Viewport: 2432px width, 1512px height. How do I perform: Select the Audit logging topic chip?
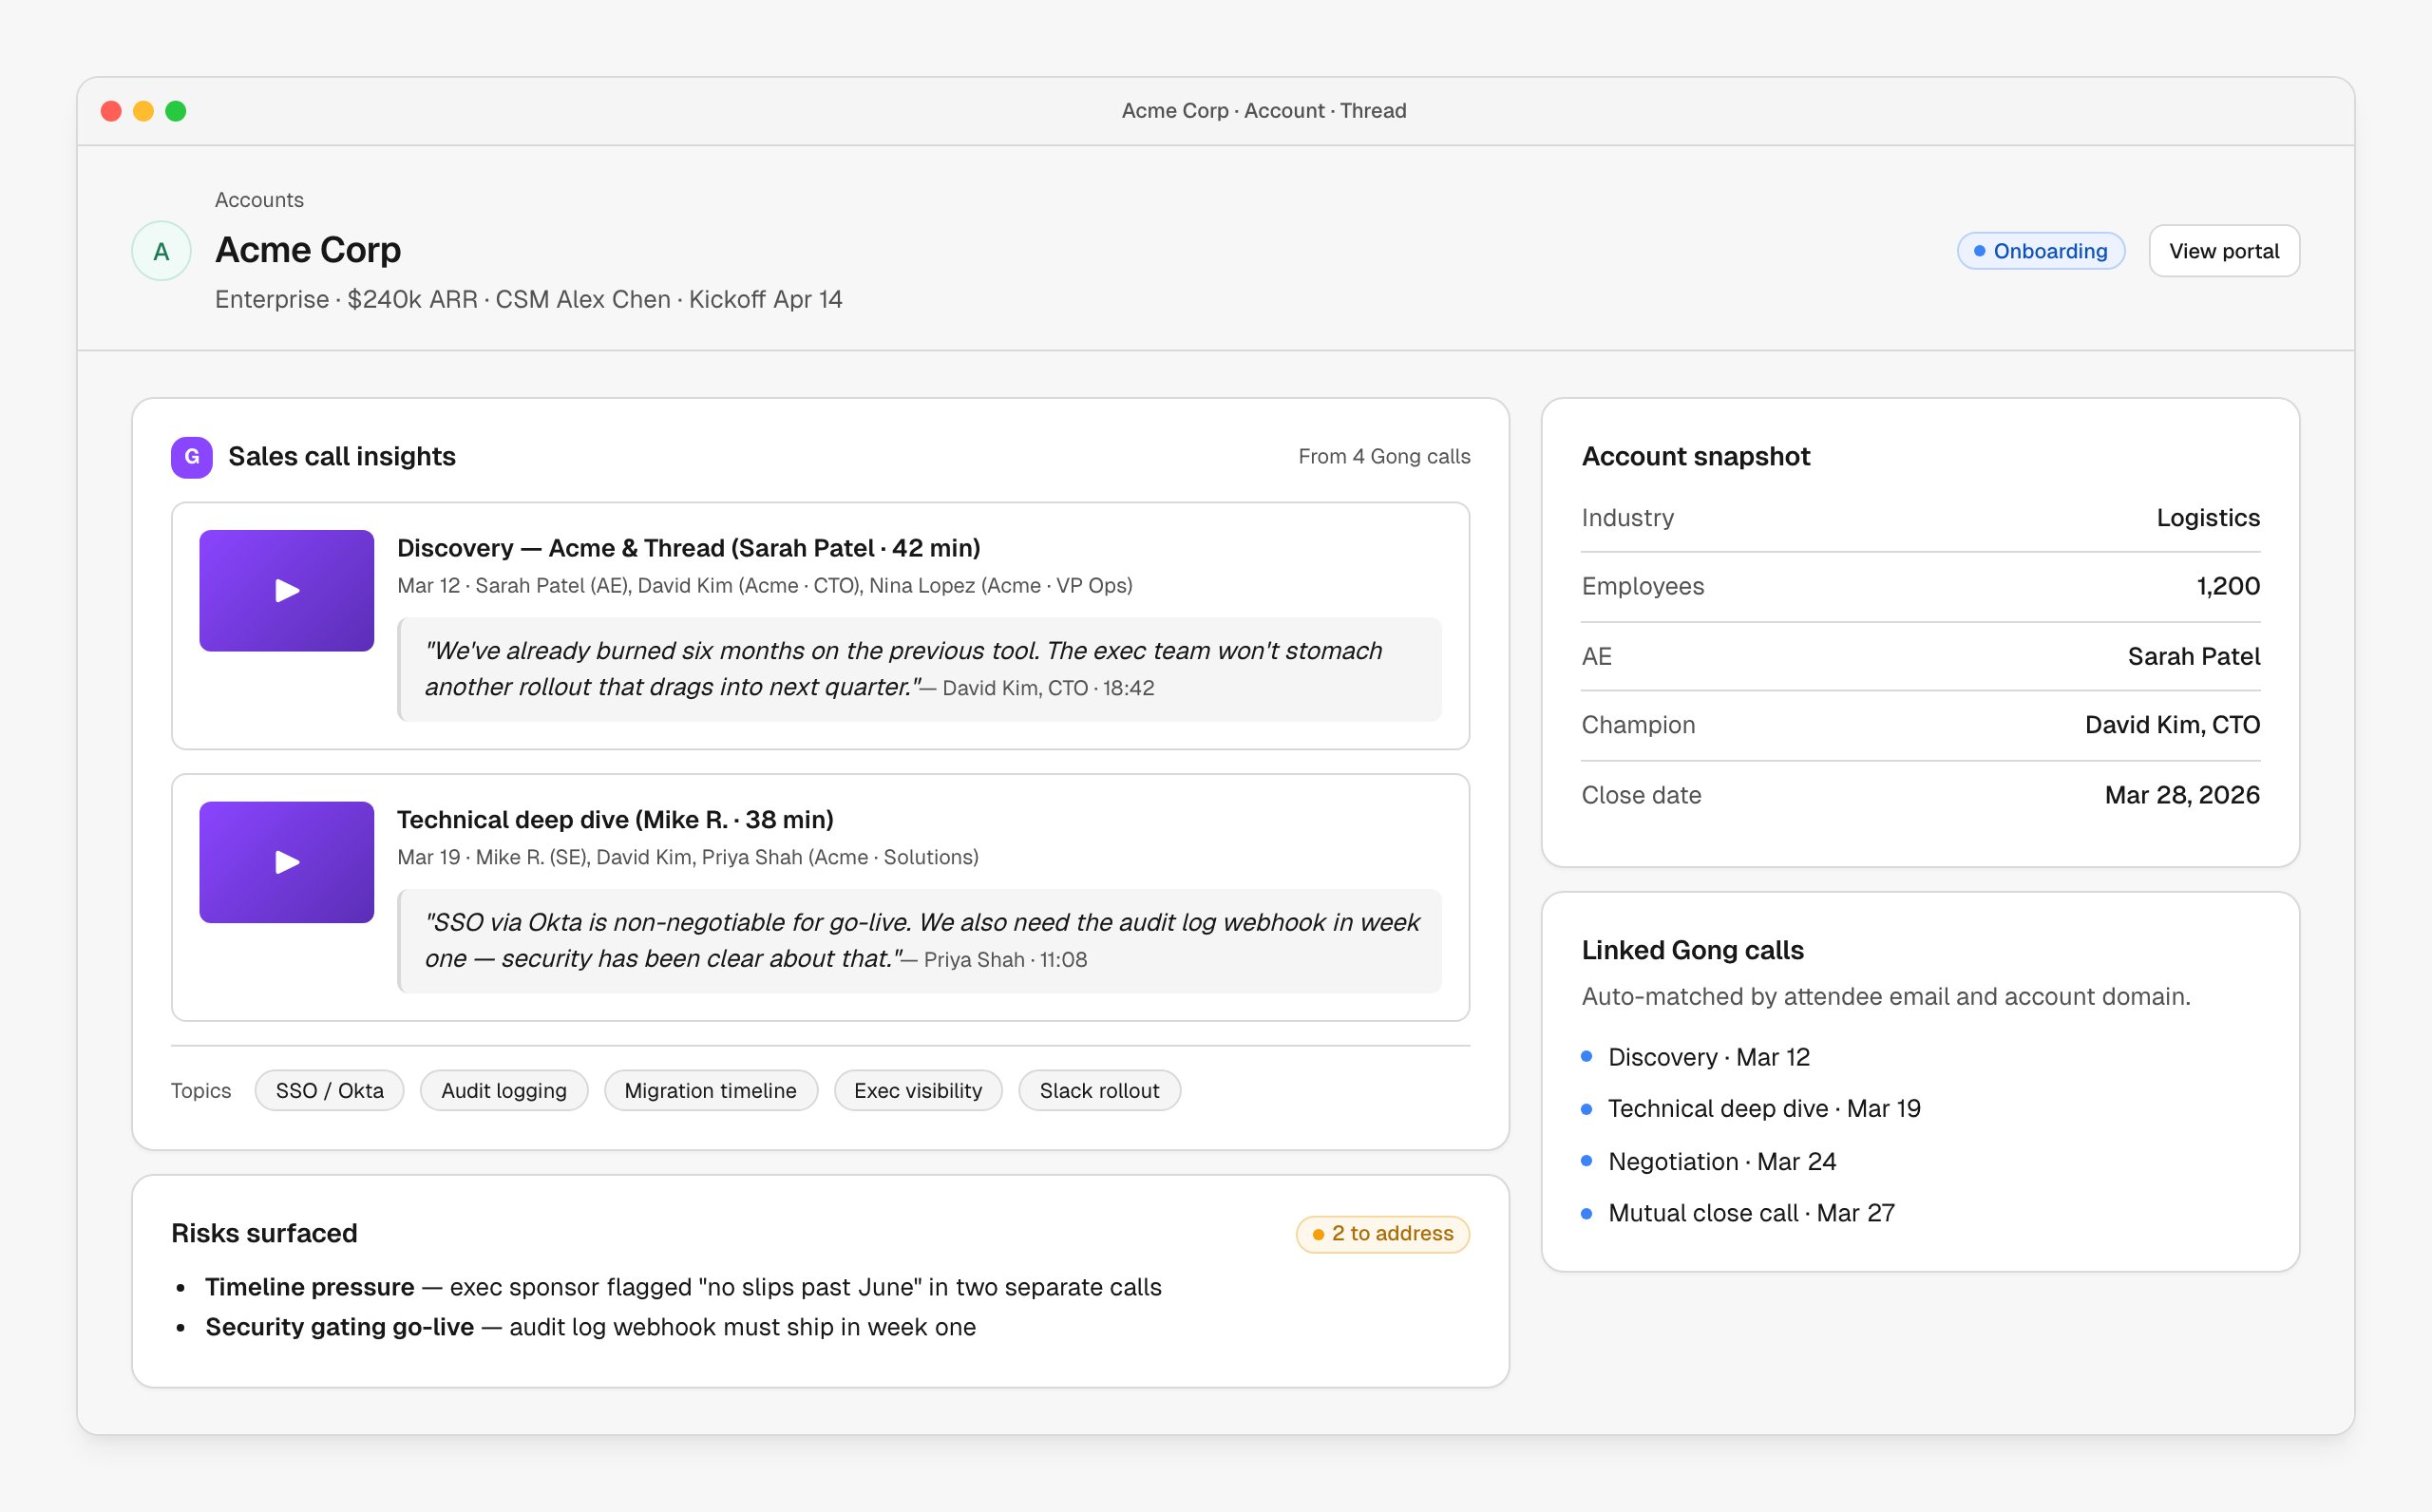pyautogui.click(x=504, y=1090)
